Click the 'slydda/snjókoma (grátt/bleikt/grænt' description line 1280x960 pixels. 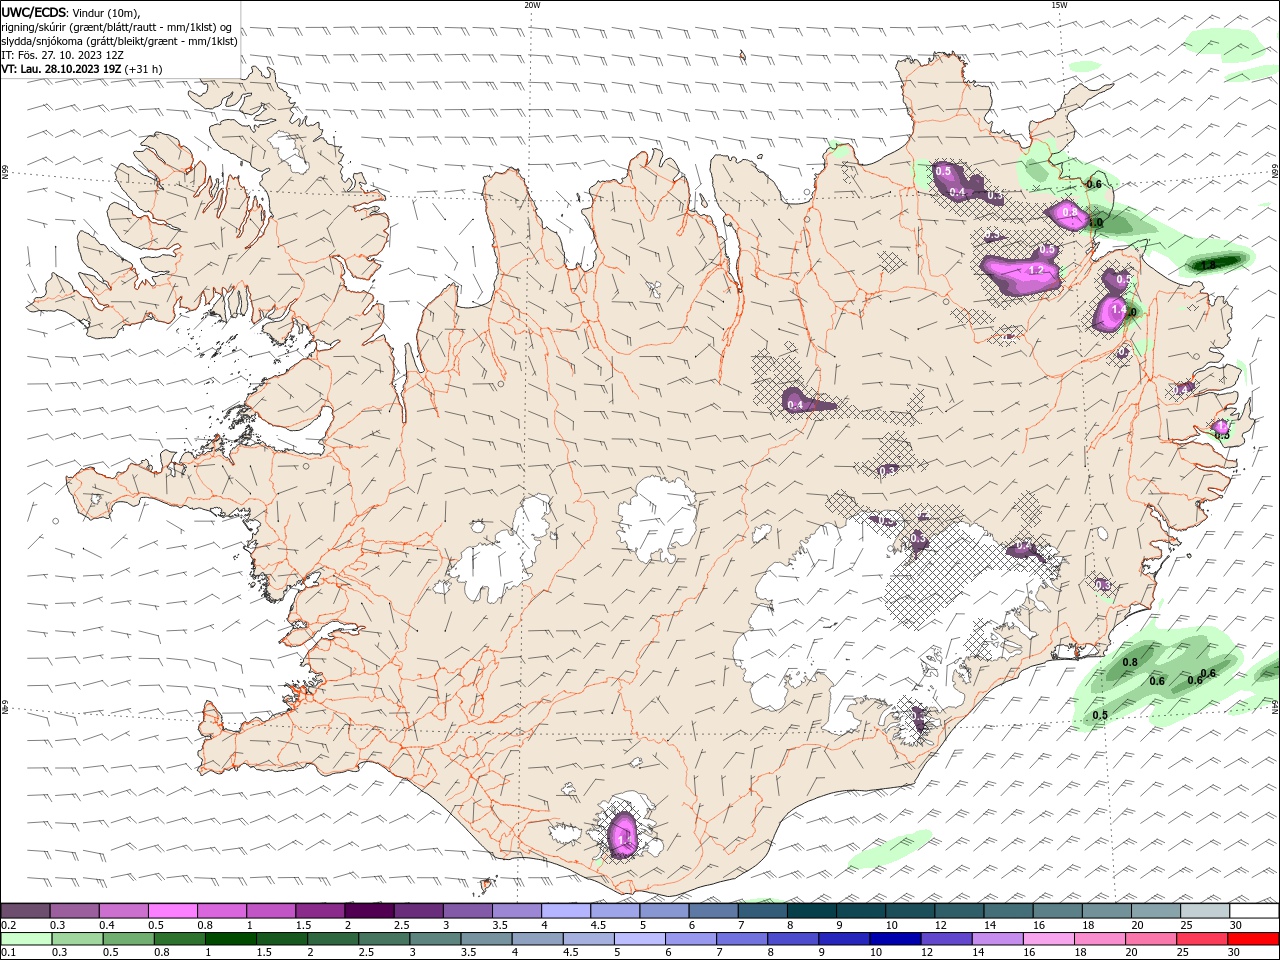[120, 41]
